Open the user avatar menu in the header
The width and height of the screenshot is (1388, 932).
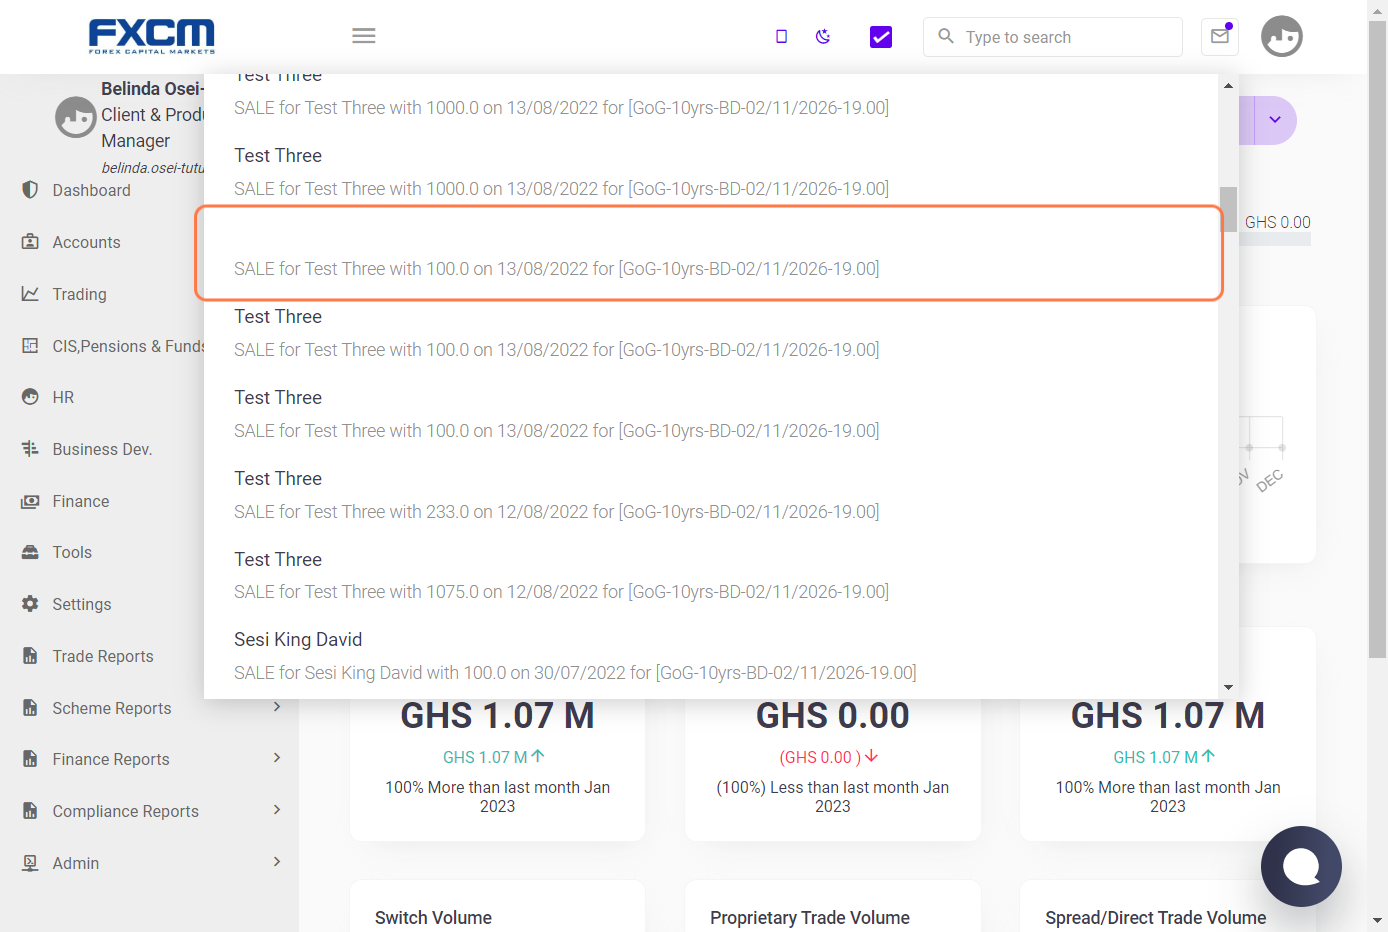1282,37
